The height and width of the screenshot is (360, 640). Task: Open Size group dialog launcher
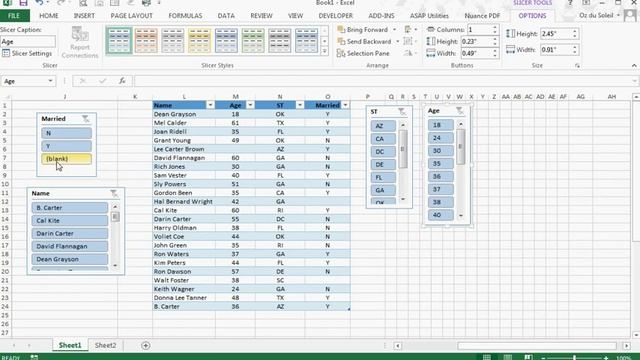(577, 65)
